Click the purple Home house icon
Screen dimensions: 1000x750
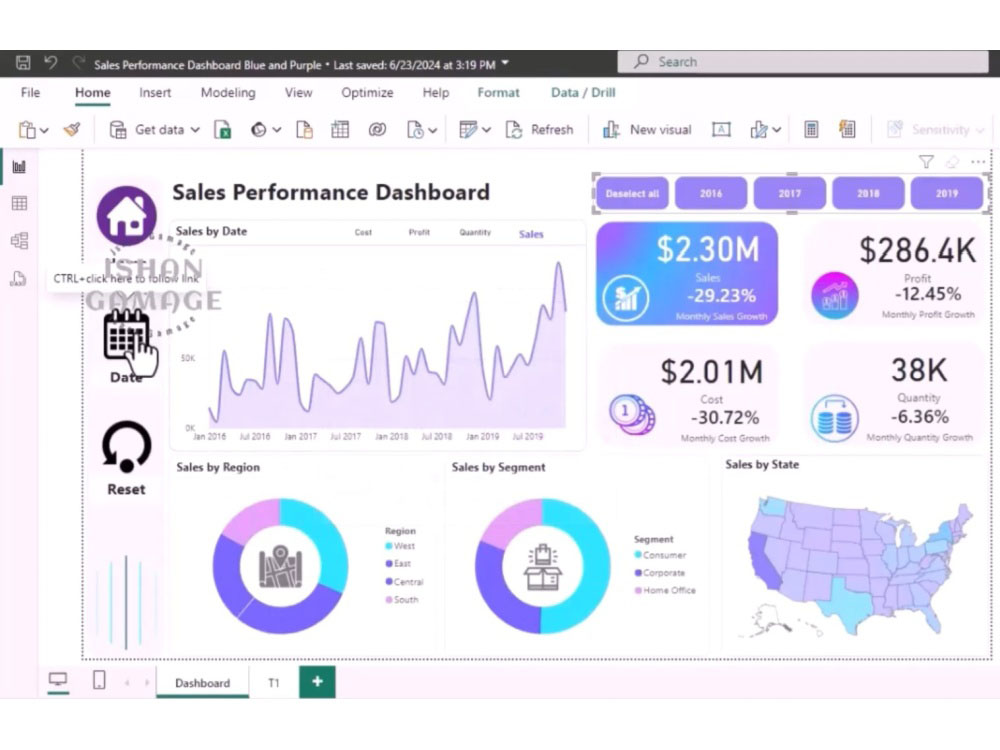(x=127, y=216)
